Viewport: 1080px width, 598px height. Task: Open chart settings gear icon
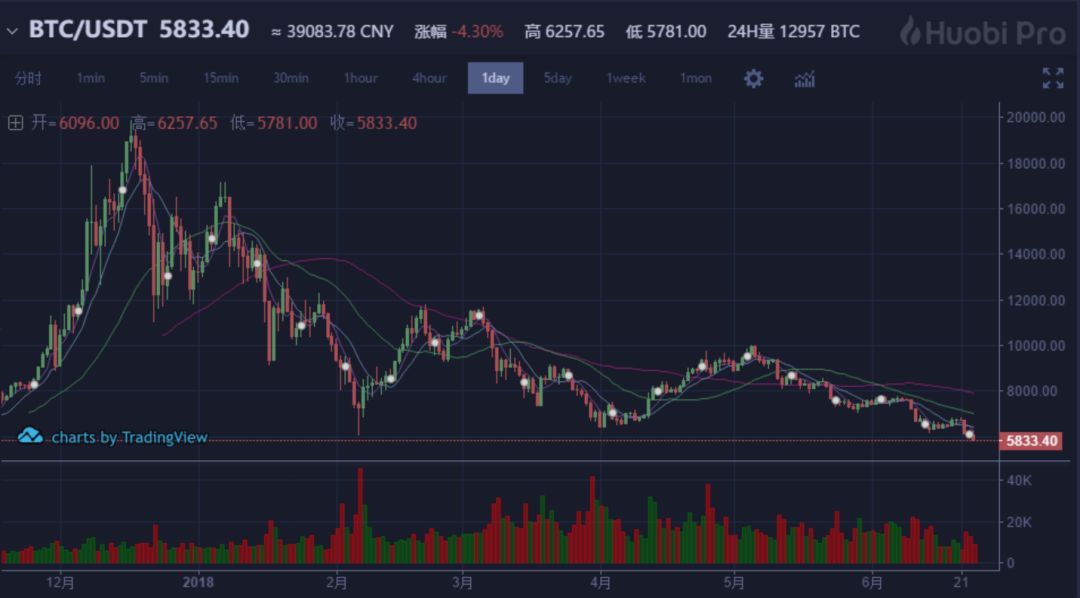pos(753,78)
